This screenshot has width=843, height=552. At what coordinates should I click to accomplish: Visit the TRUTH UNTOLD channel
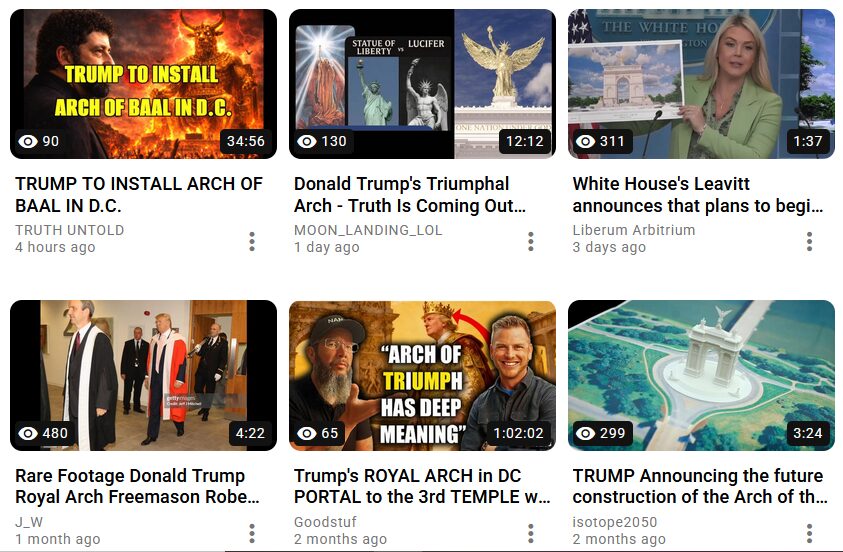click(x=70, y=230)
